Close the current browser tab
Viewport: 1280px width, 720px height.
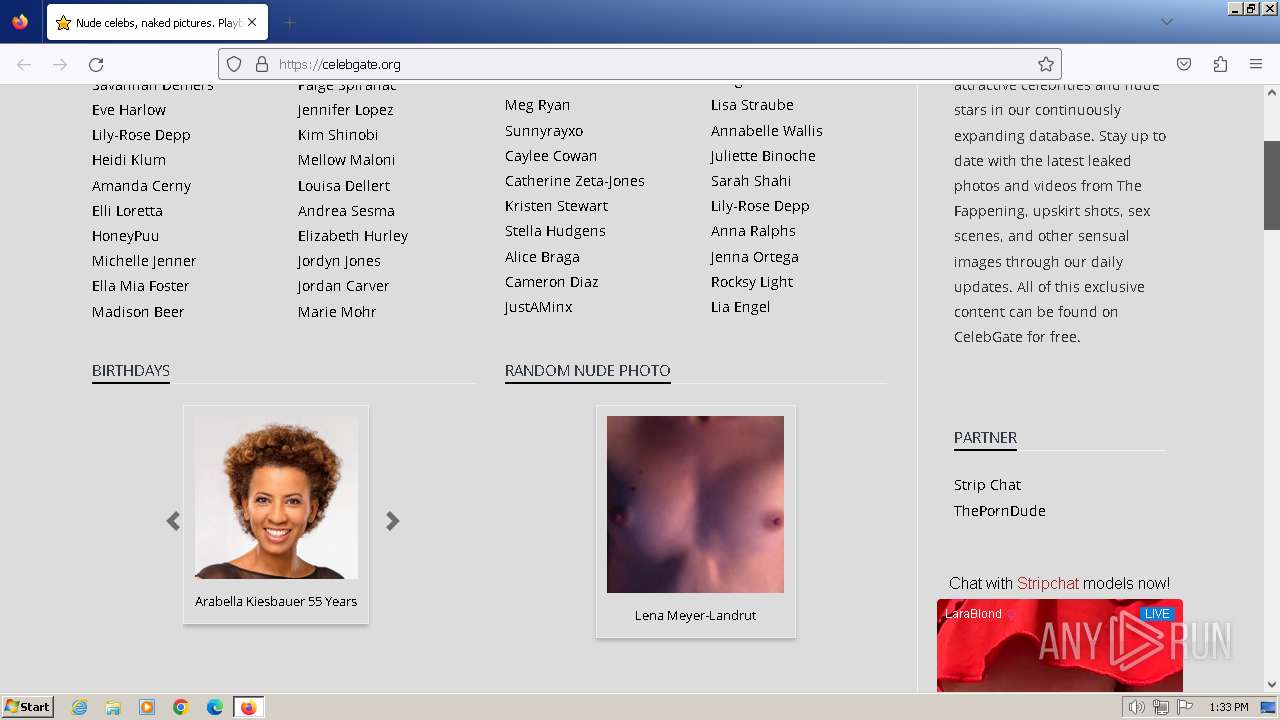pyautogui.click(x=252, y=22)
